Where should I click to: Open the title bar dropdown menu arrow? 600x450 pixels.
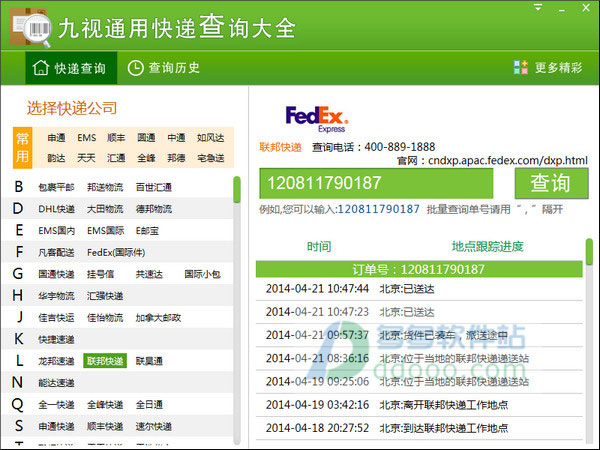538,7
